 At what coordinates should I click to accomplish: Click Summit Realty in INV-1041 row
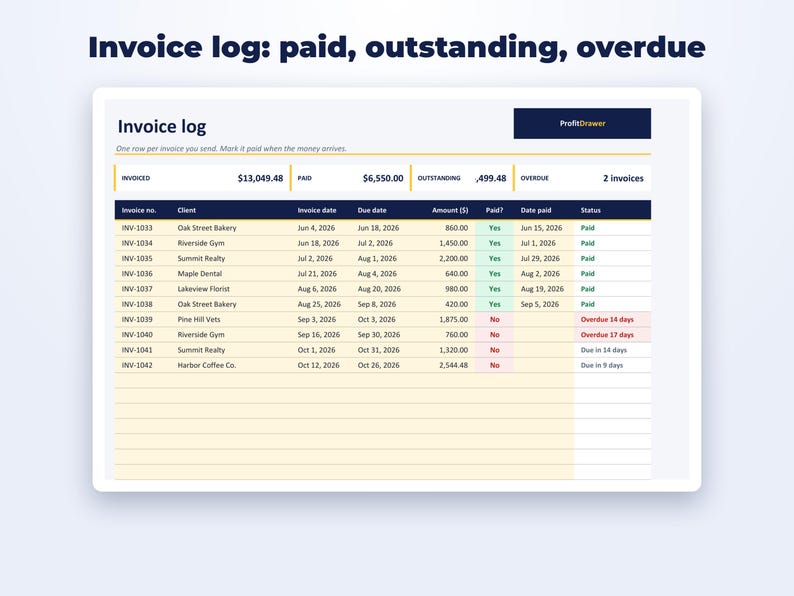click(201, 350)
